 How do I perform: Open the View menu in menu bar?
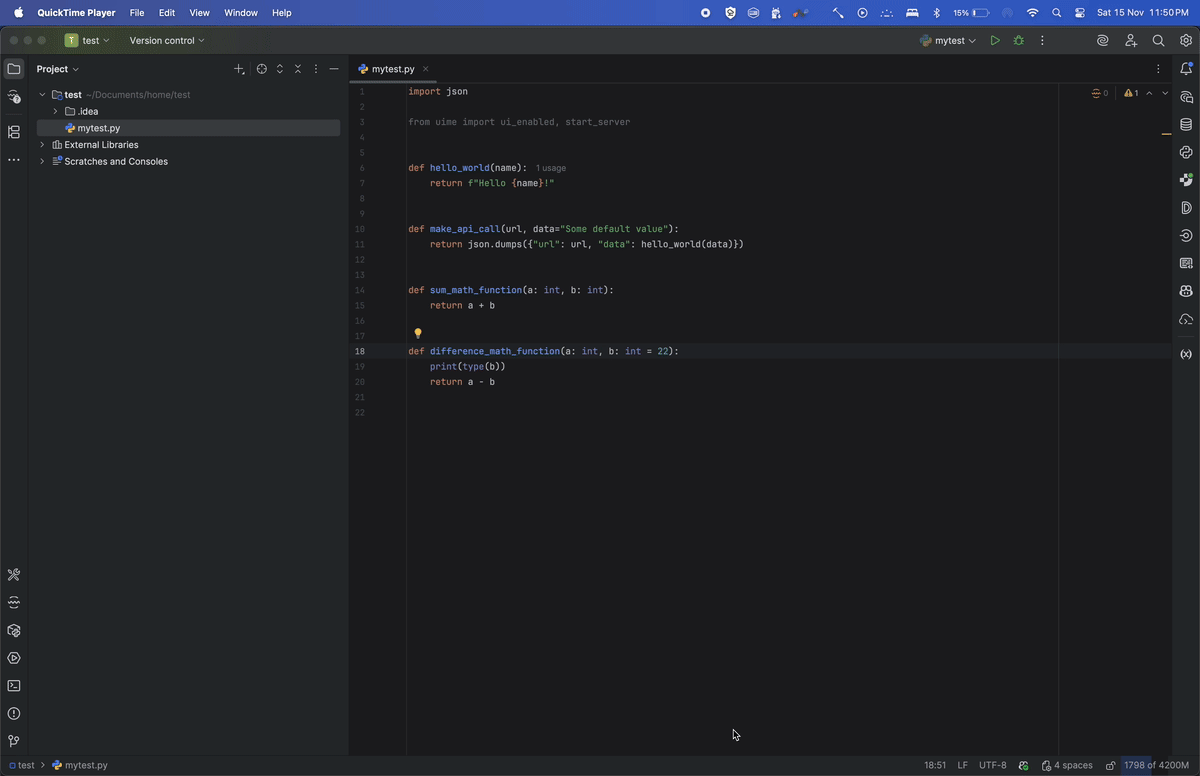pos(199,13)
